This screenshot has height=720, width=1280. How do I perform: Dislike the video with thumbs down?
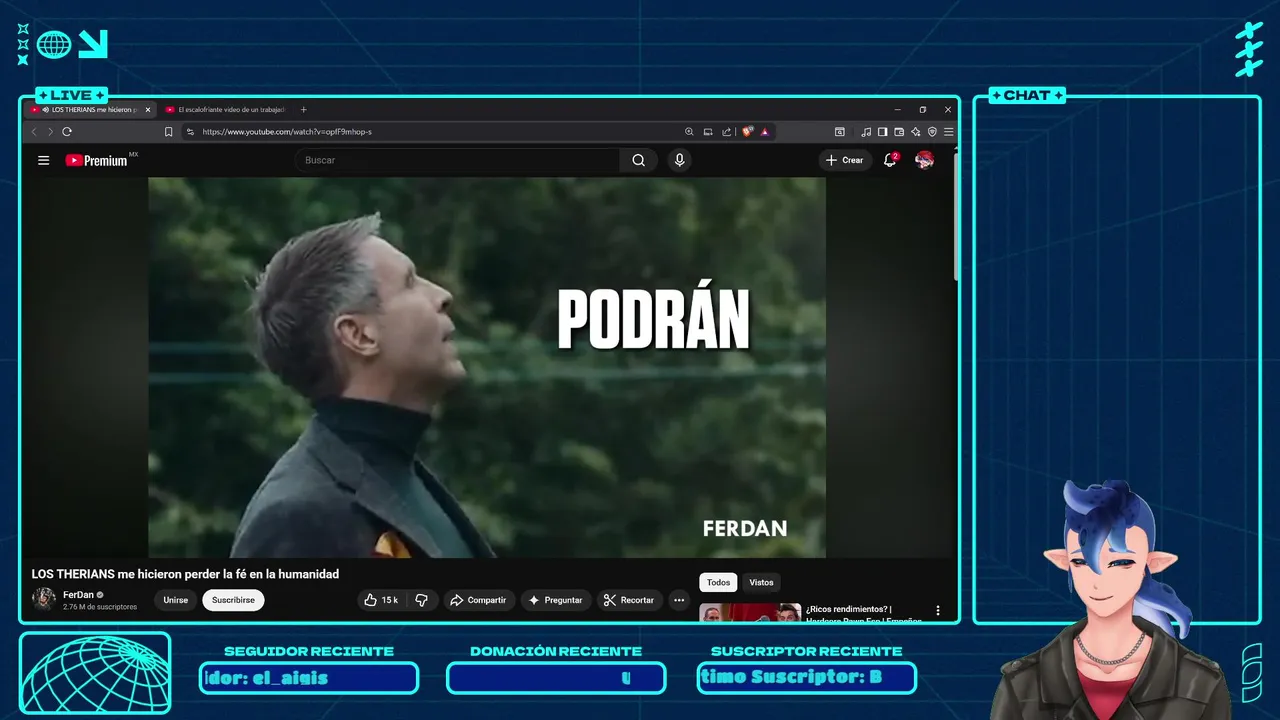[421, 600]
